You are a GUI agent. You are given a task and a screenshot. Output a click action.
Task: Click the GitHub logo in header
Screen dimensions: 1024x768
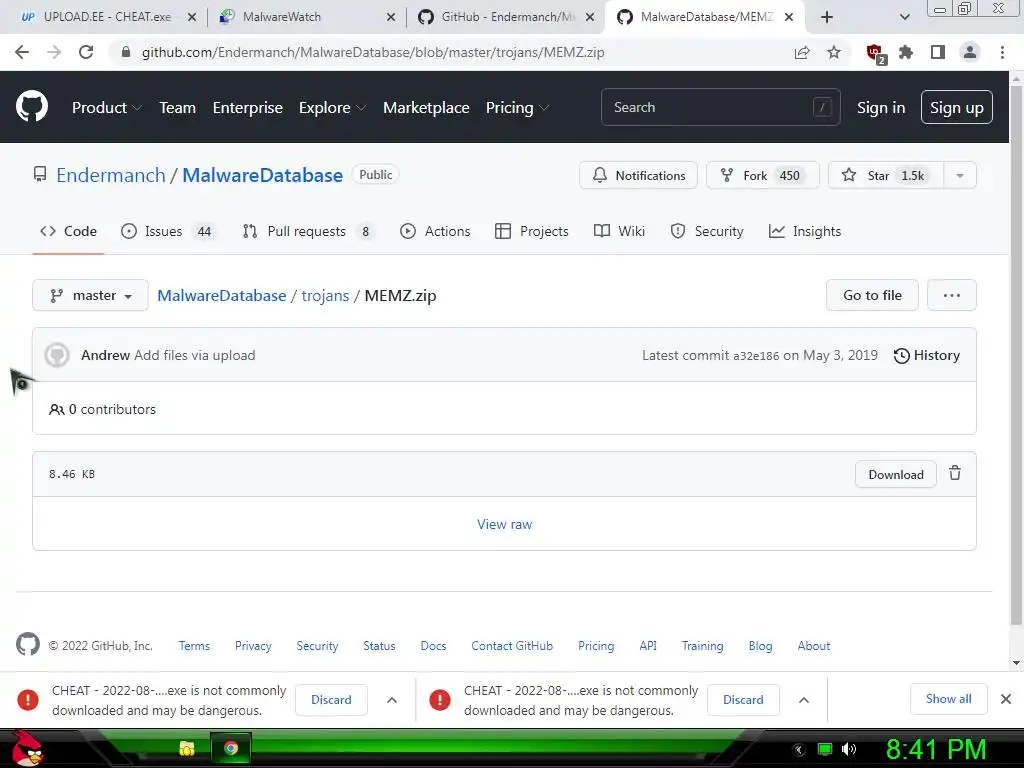(x=31, y=107)
